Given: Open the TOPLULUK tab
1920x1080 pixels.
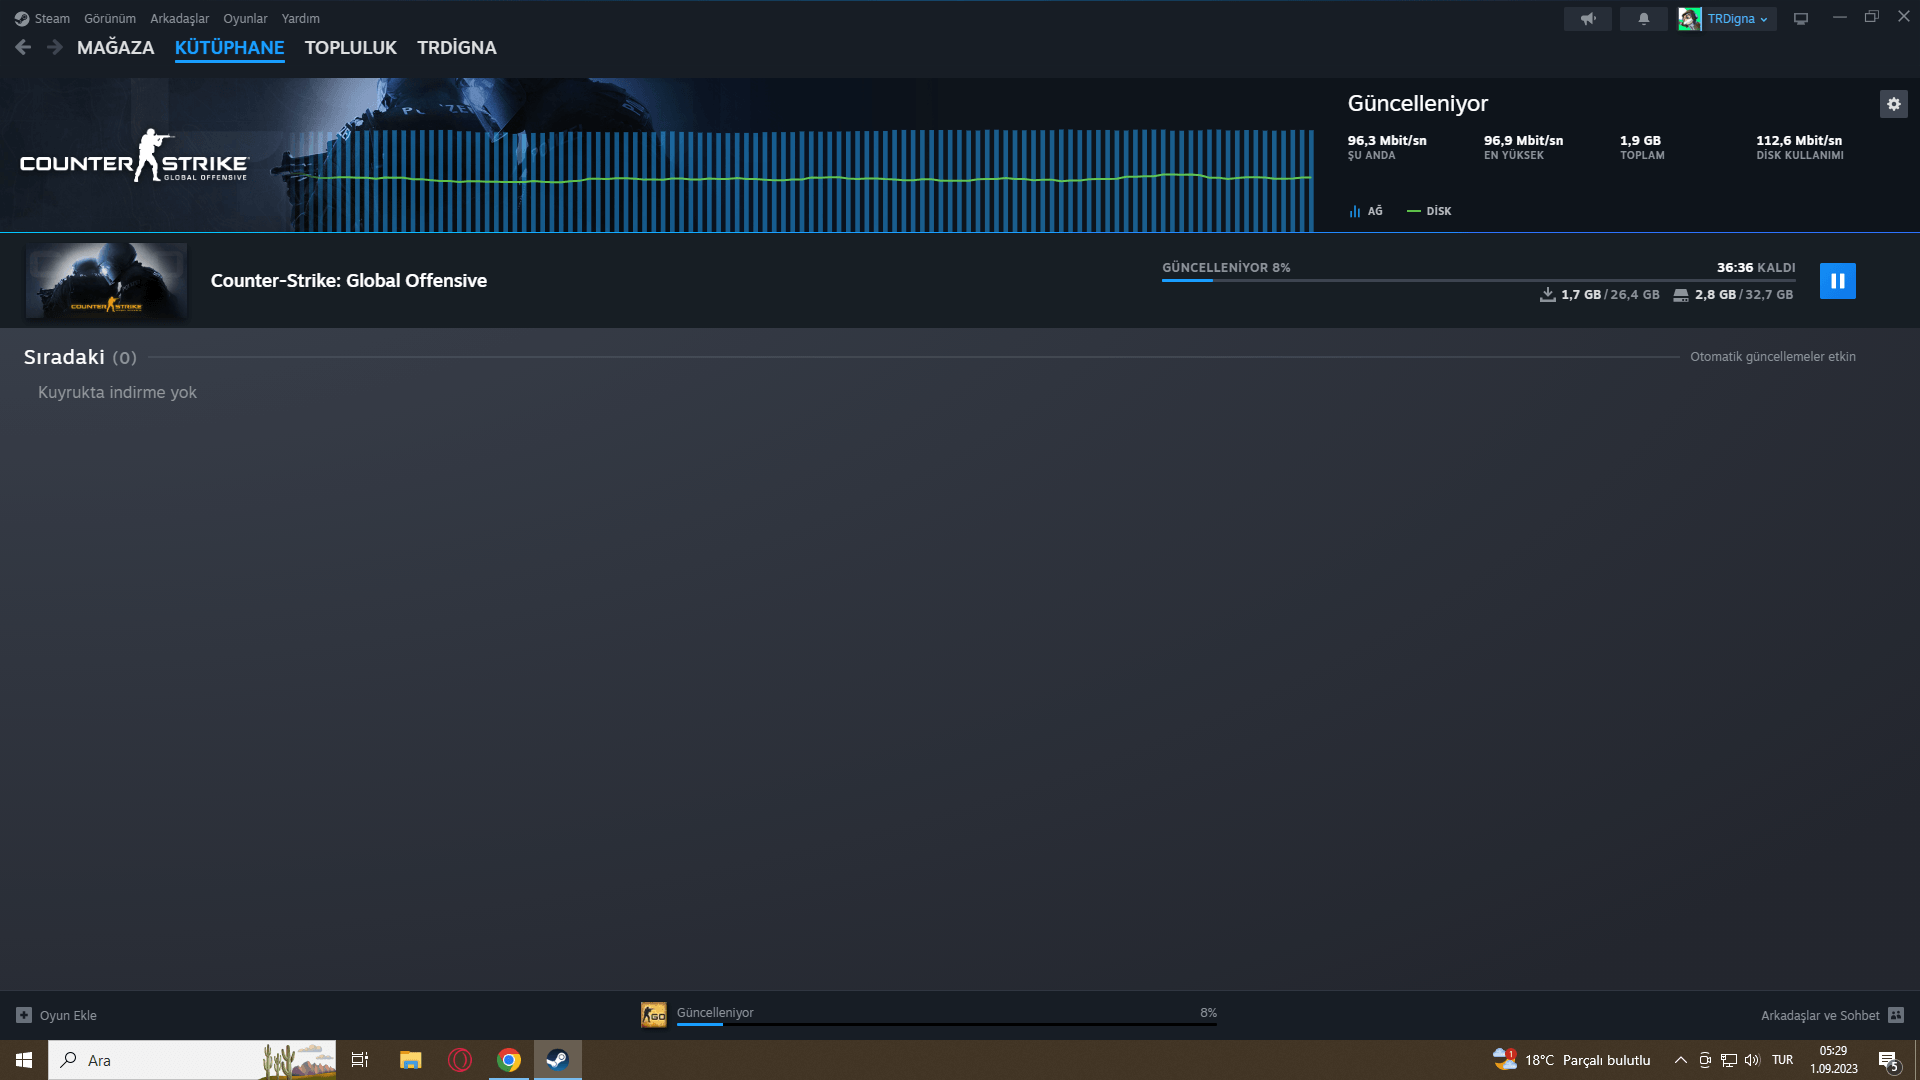Looking at the screenshot, I should (x=351, y=48).
